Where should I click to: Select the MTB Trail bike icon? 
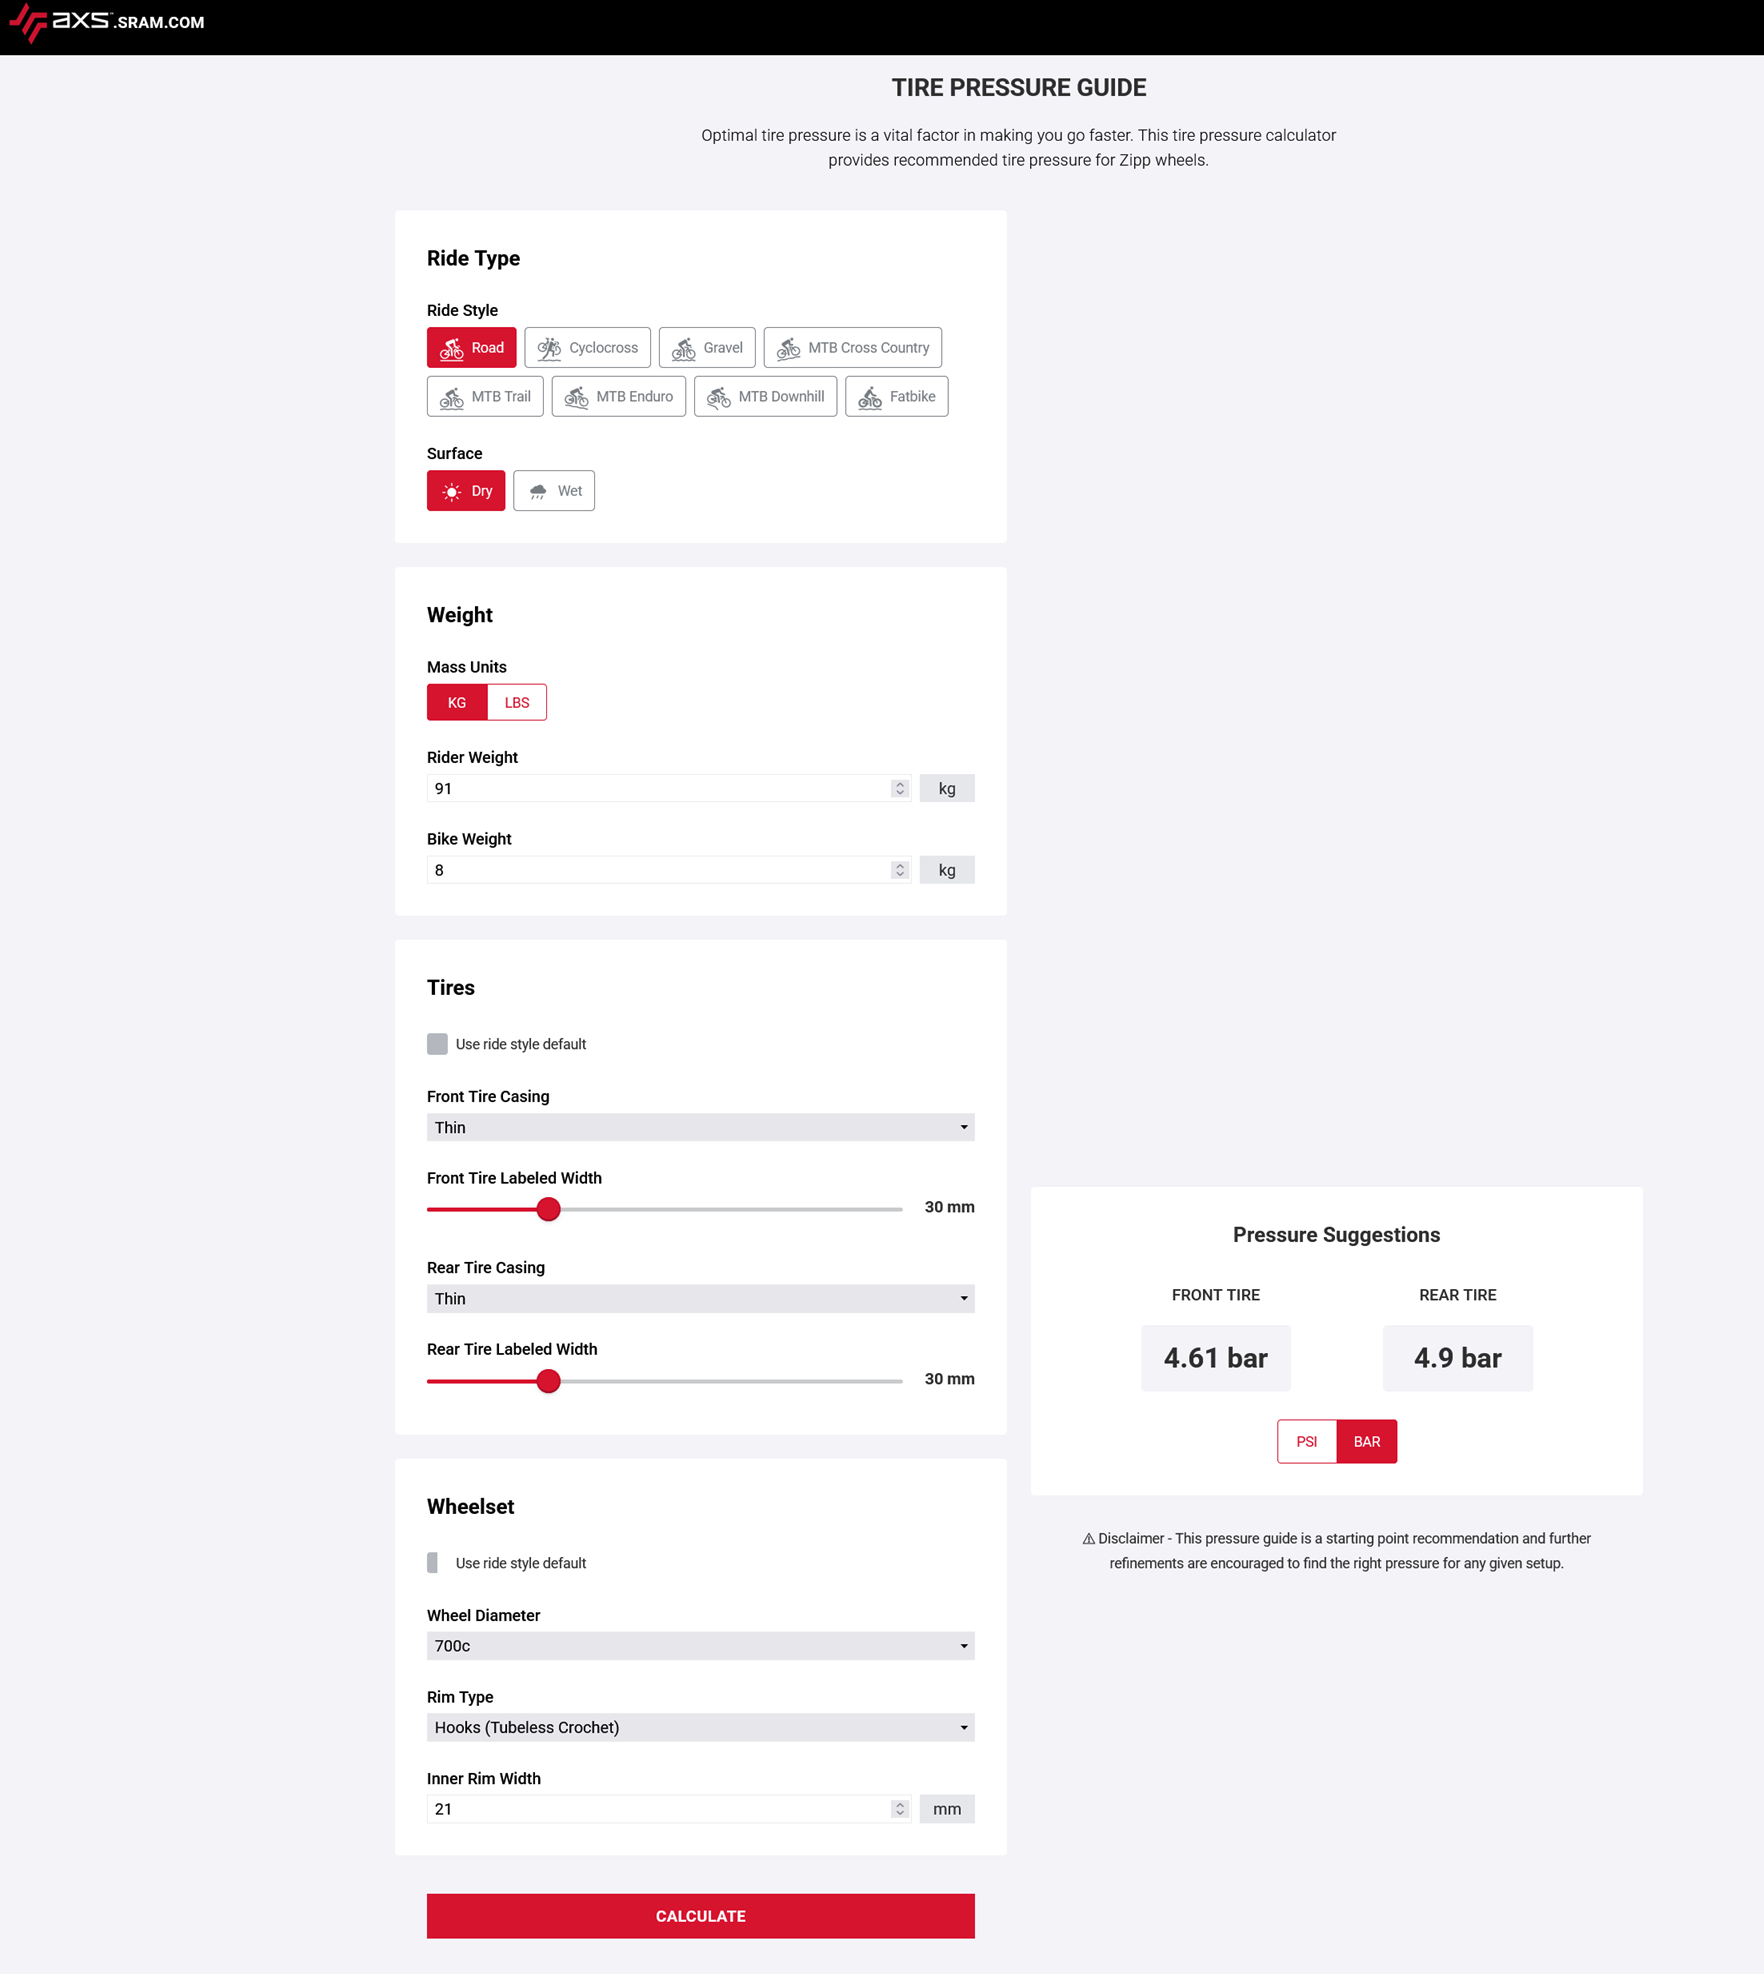[x=452, y=397]
